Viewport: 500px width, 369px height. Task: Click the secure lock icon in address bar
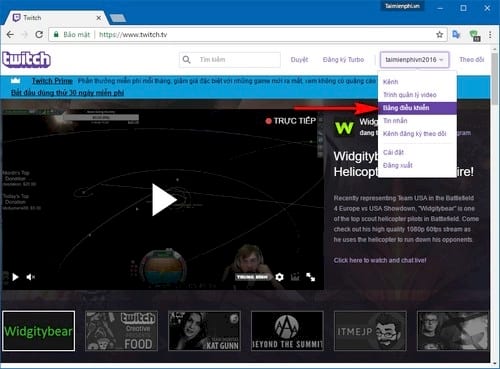point(56,35)
